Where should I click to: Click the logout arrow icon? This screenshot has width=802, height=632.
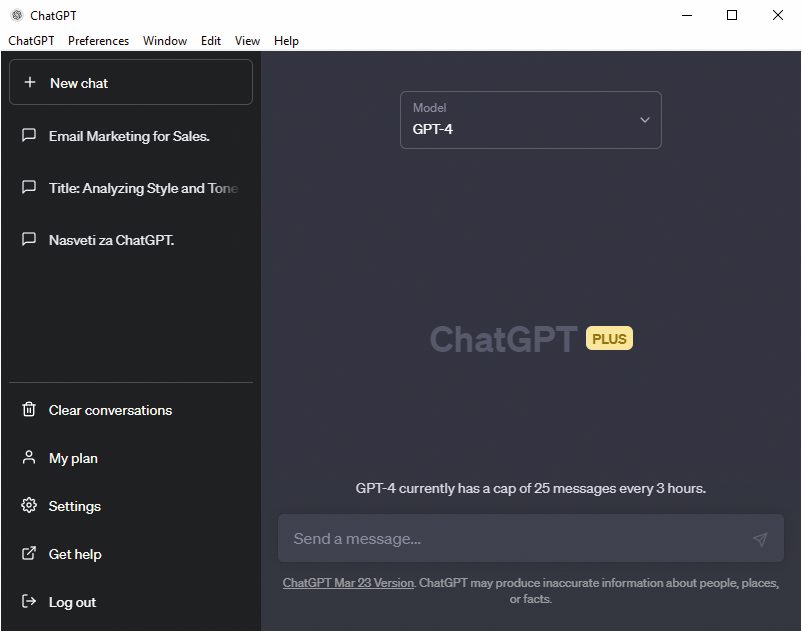click(x=29, y=601)
